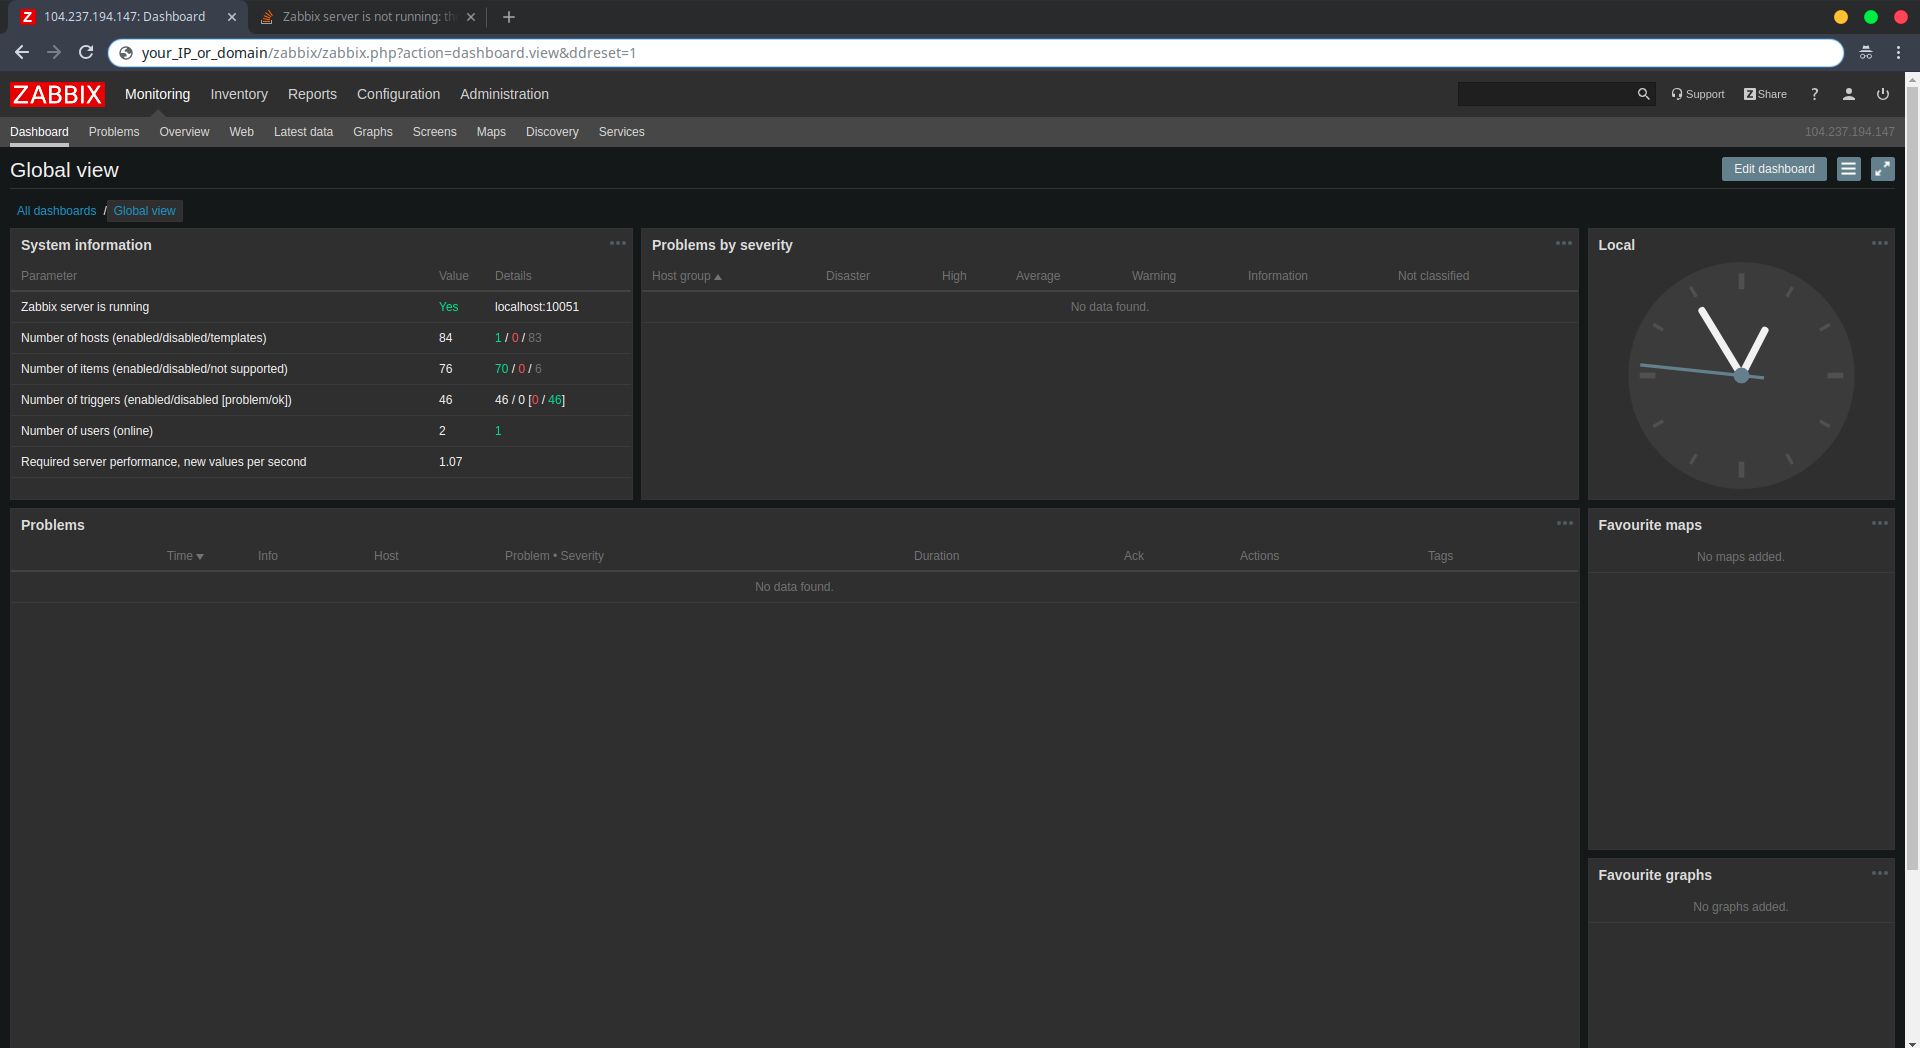Click into the Zabbix search field
Viewport: 1920px width, 1048px height.
click(1546, 94)
